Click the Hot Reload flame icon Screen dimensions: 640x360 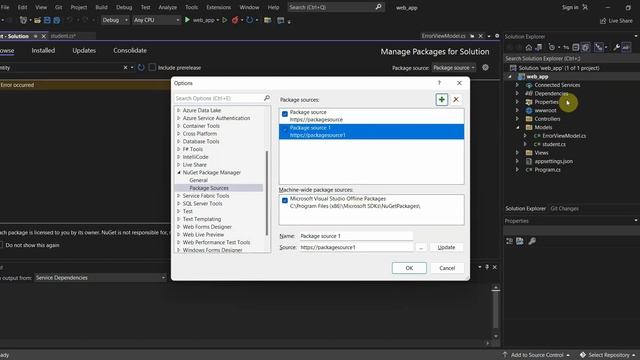coord(235,20)
